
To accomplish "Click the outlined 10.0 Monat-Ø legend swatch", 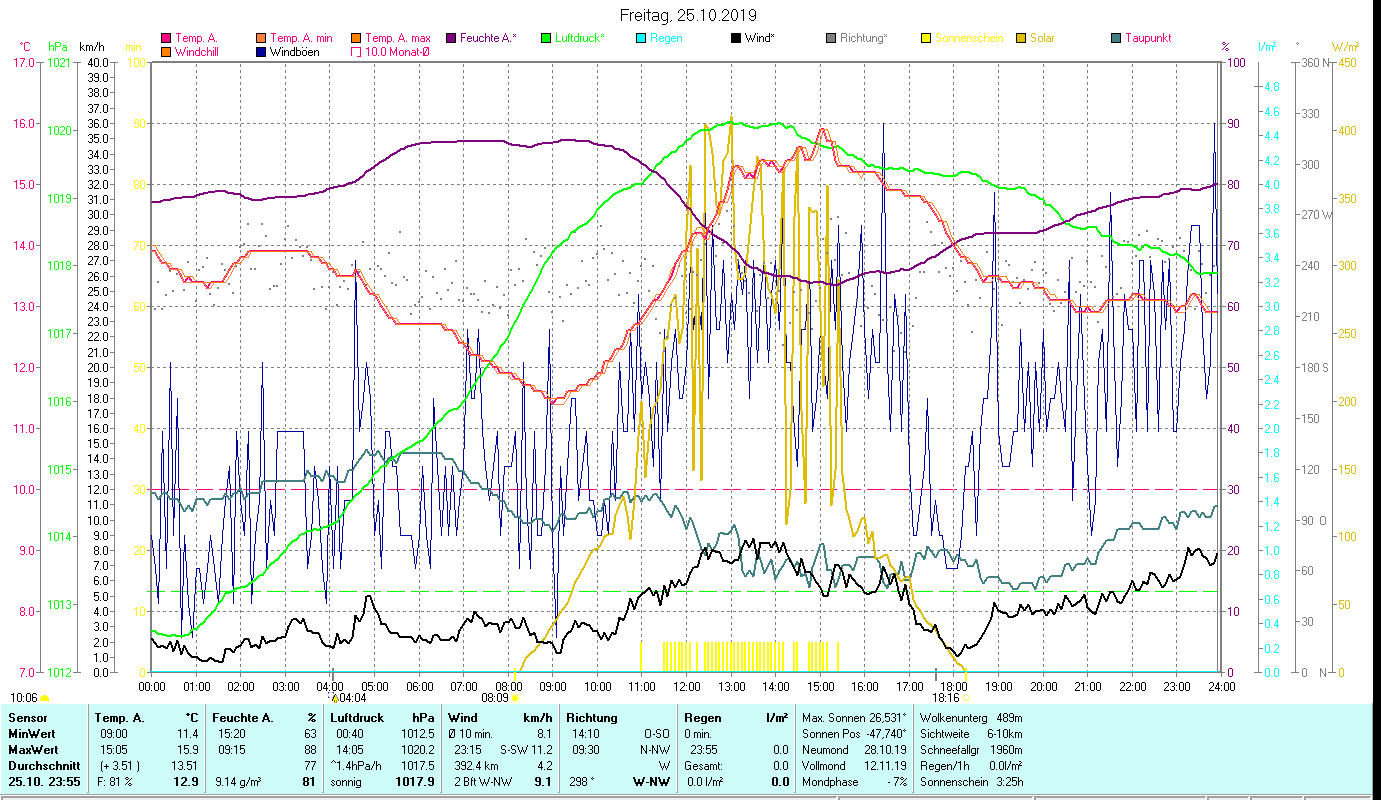I will tap(356, 52).
